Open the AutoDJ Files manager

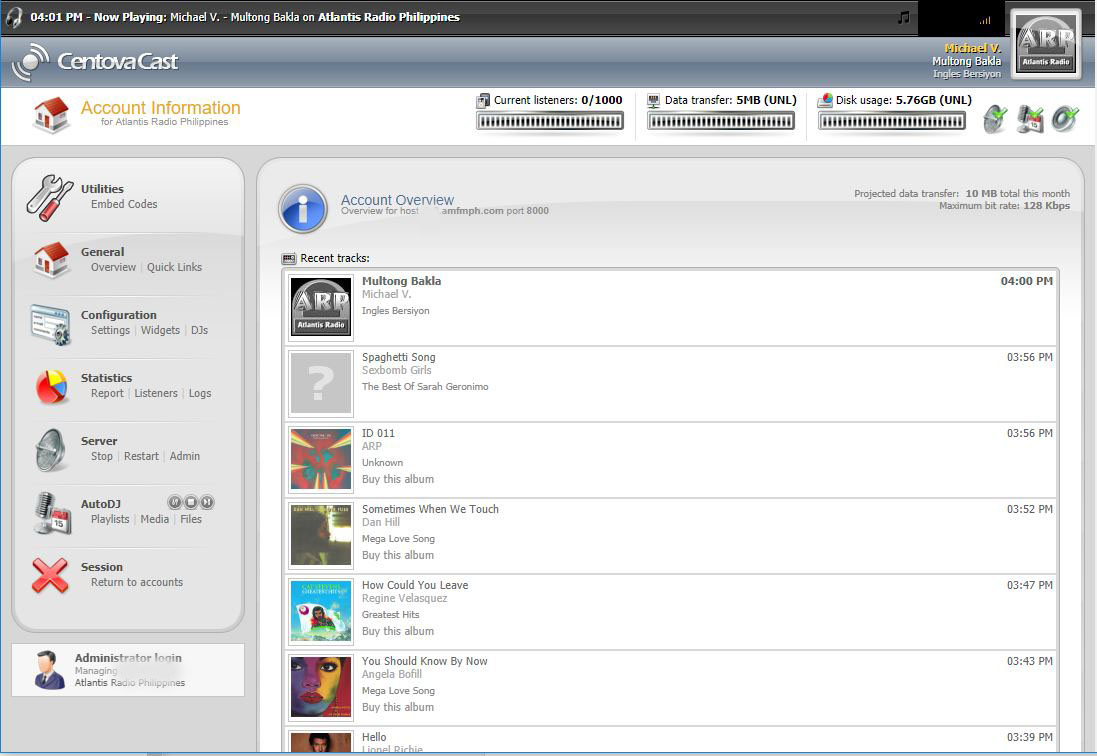coord(191,519)
